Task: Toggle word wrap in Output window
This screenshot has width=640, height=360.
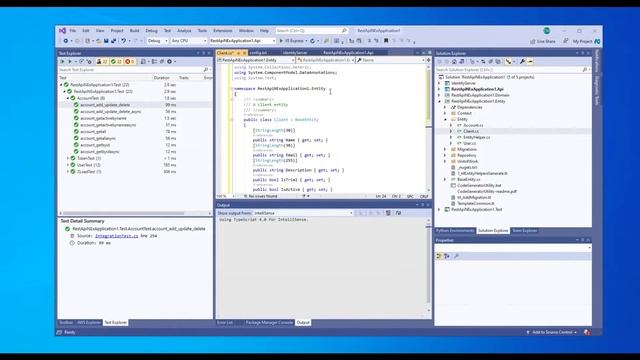Action: pyautogui.click(x=398, y=213)
